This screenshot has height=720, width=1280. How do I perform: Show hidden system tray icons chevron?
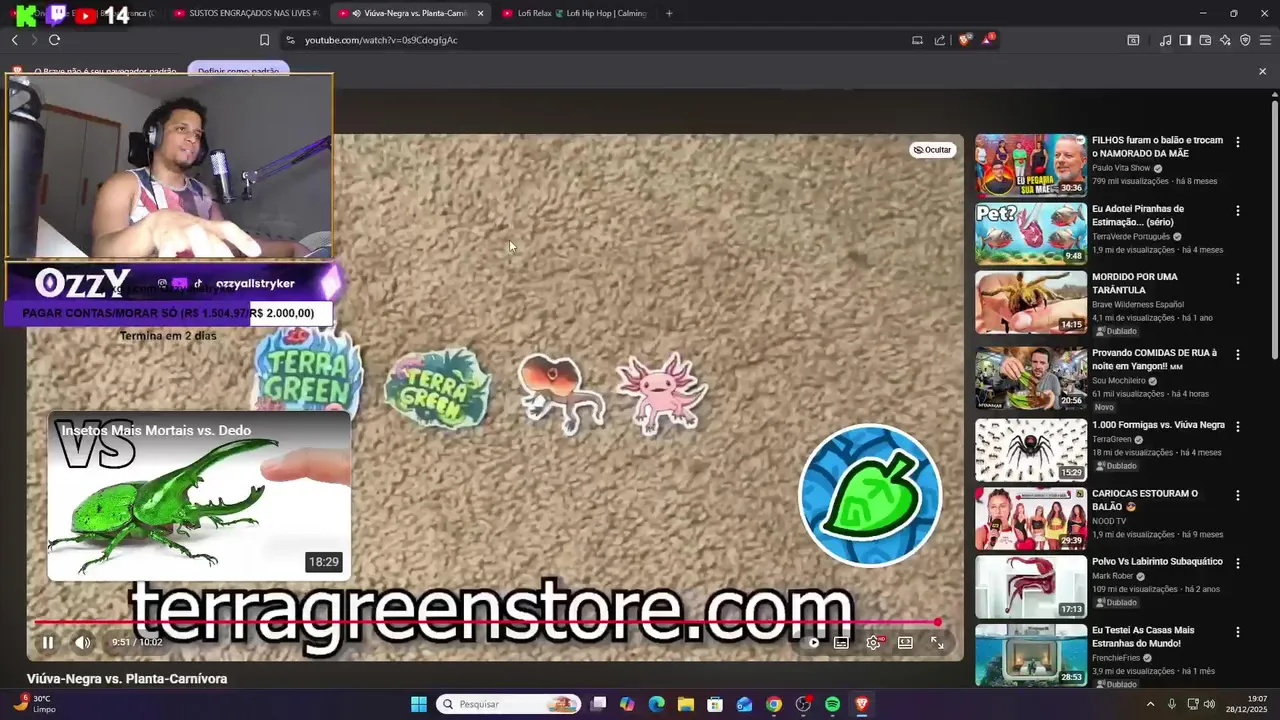tap(1150, 704)
